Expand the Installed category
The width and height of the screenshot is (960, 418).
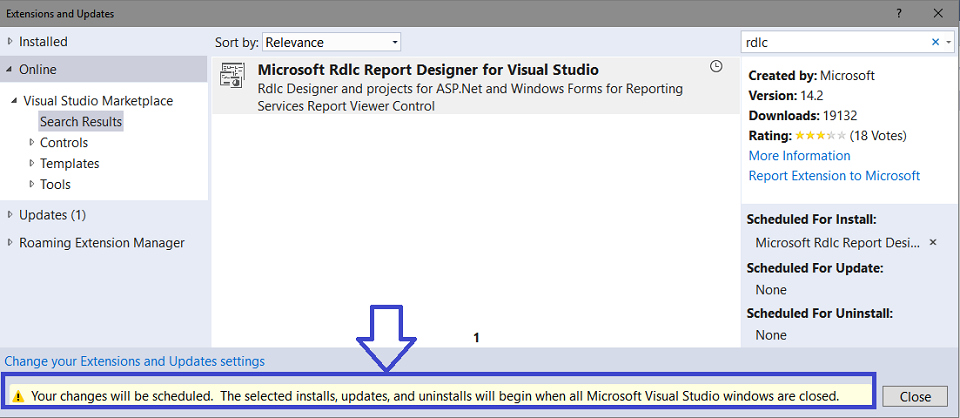click(10, 42)
